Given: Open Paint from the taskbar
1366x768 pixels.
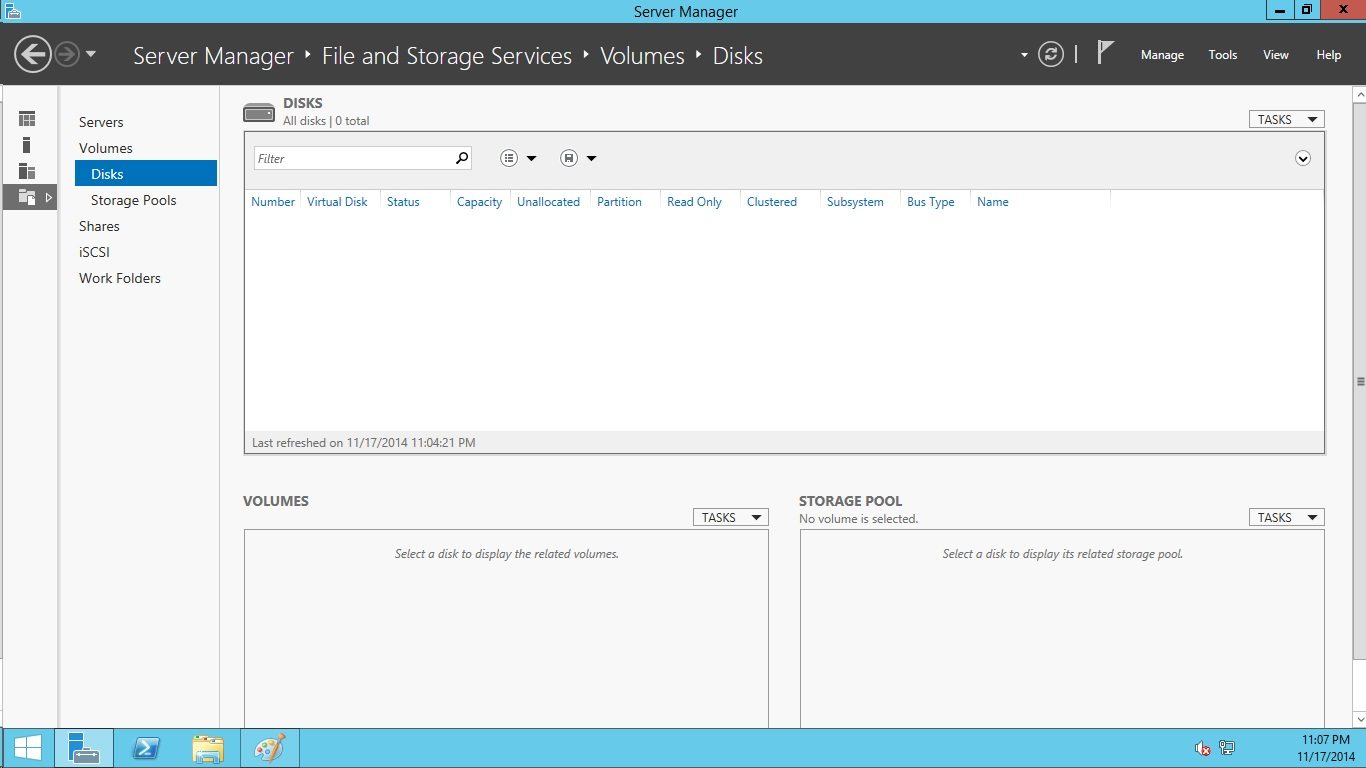Looking at the screenshot, I should (x=270, y=748).
